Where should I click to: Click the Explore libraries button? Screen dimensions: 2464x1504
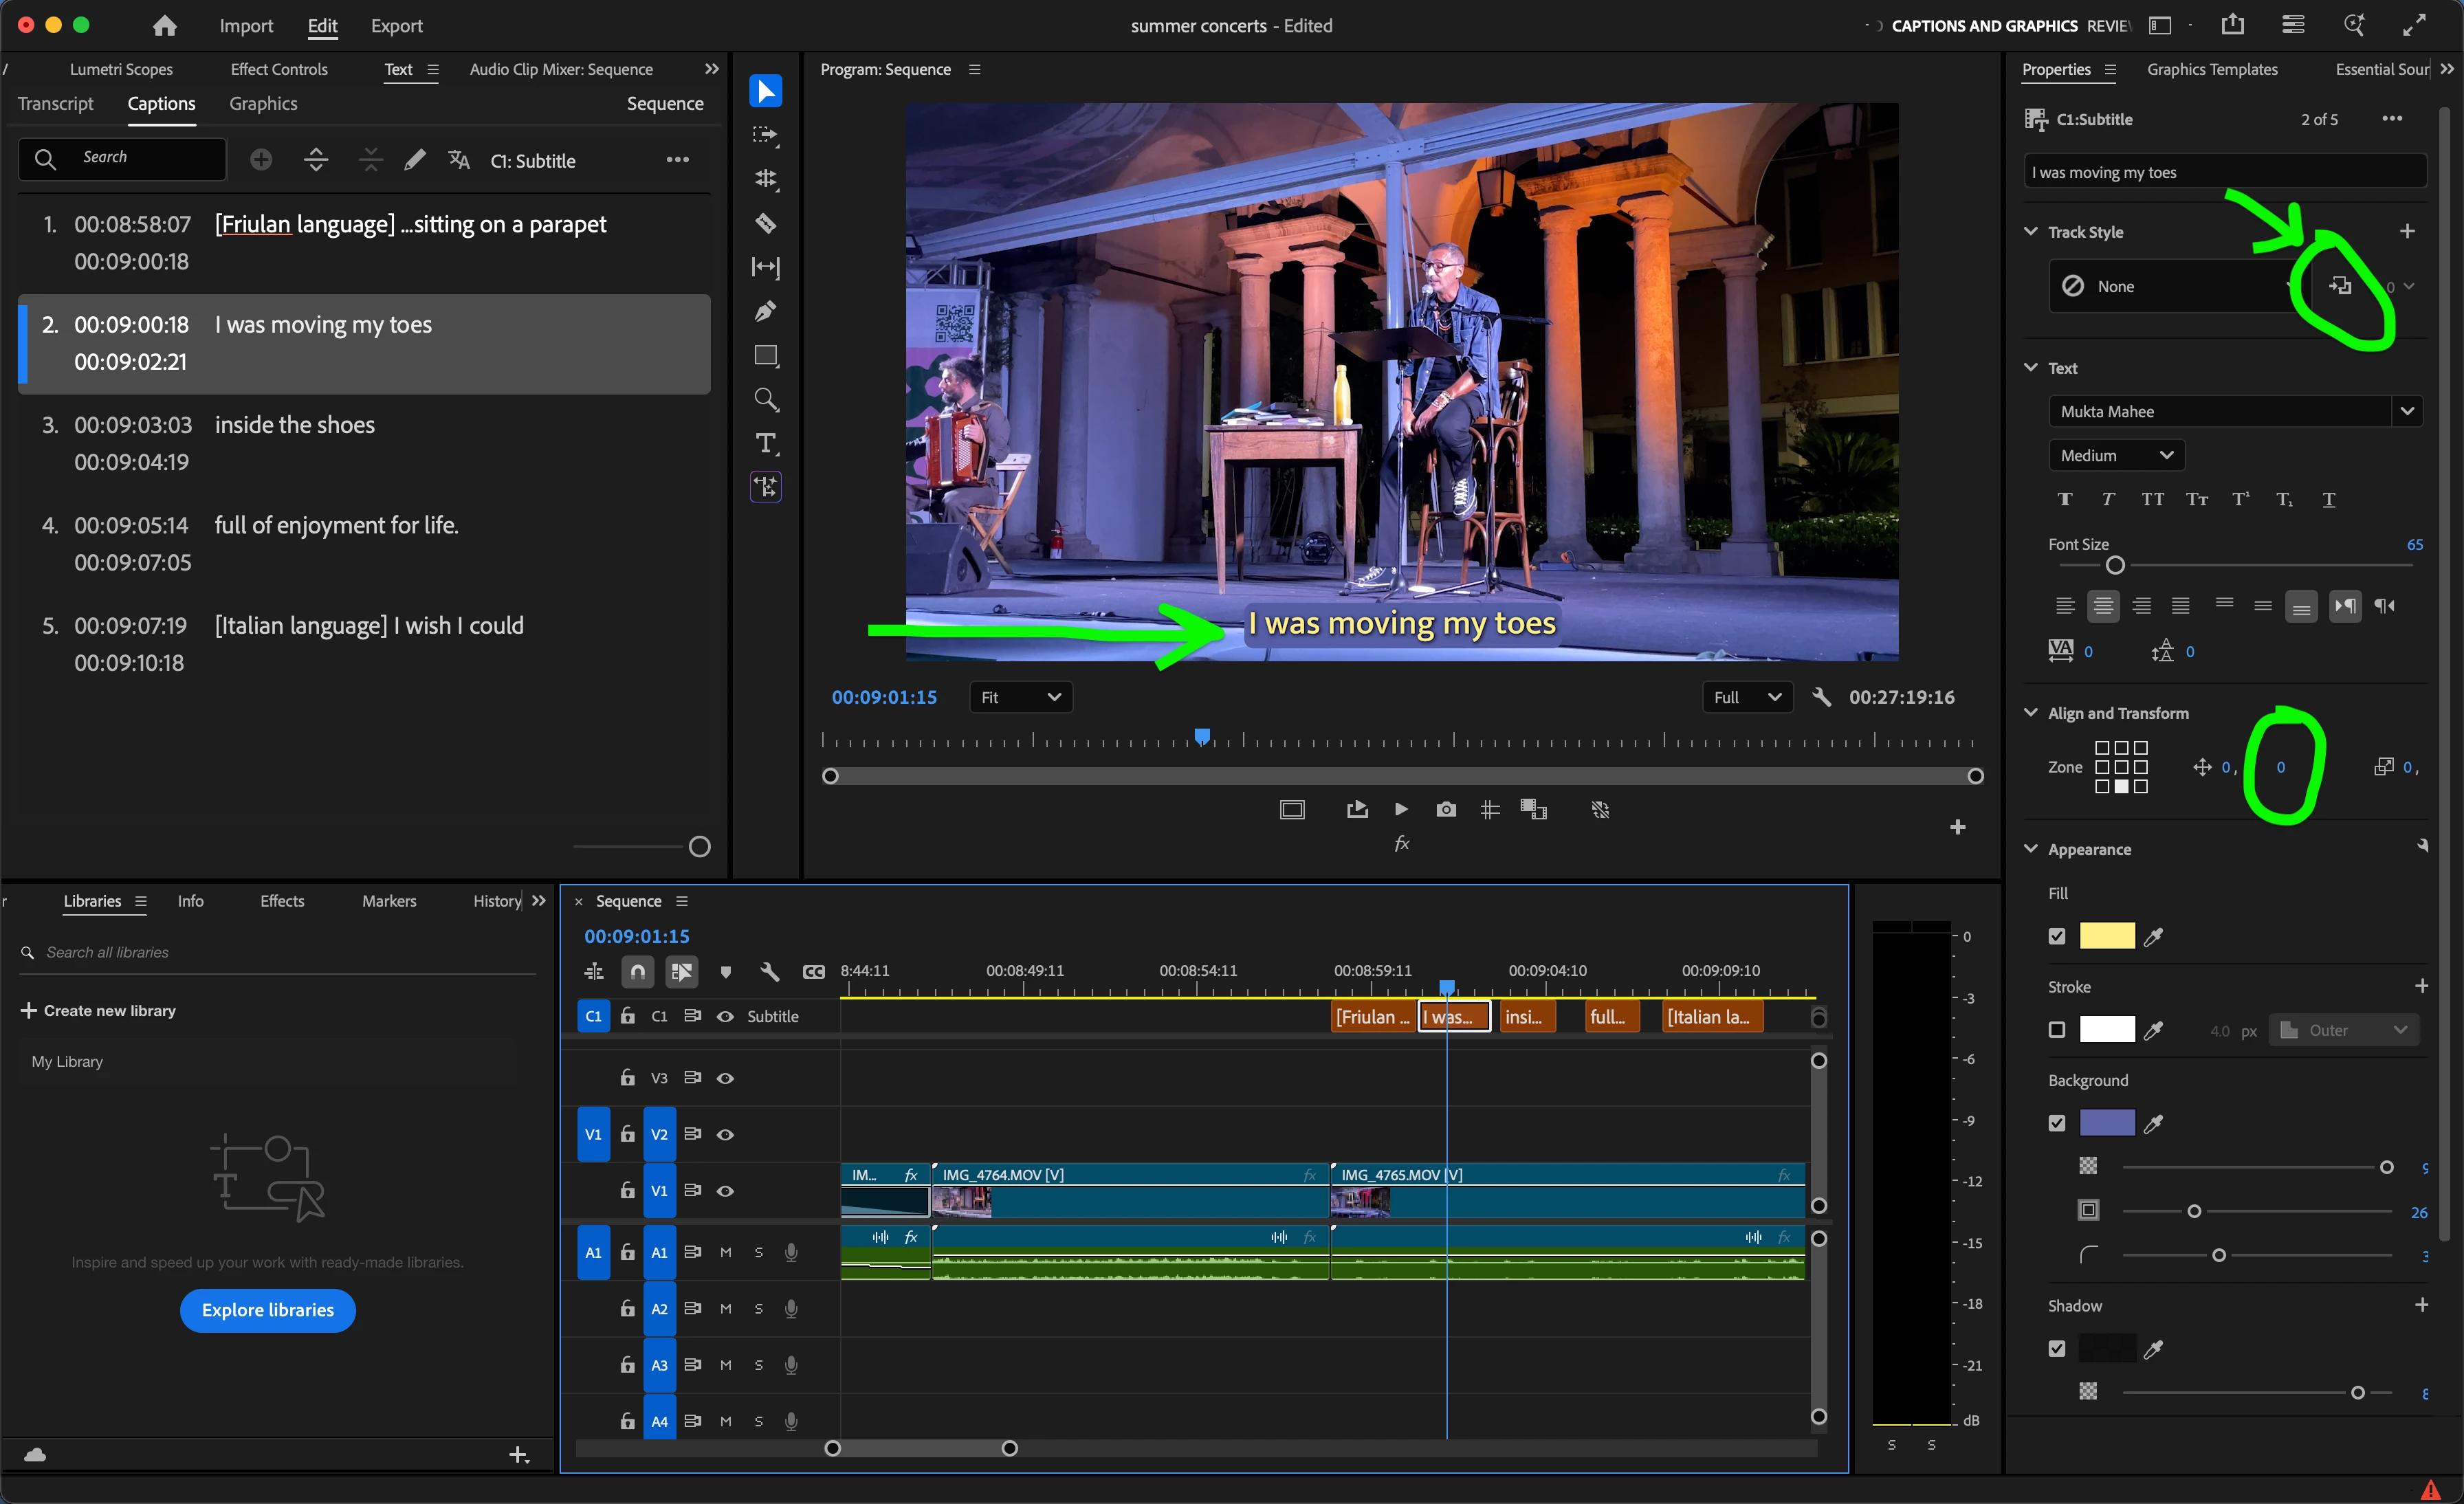click(267, 1310)
